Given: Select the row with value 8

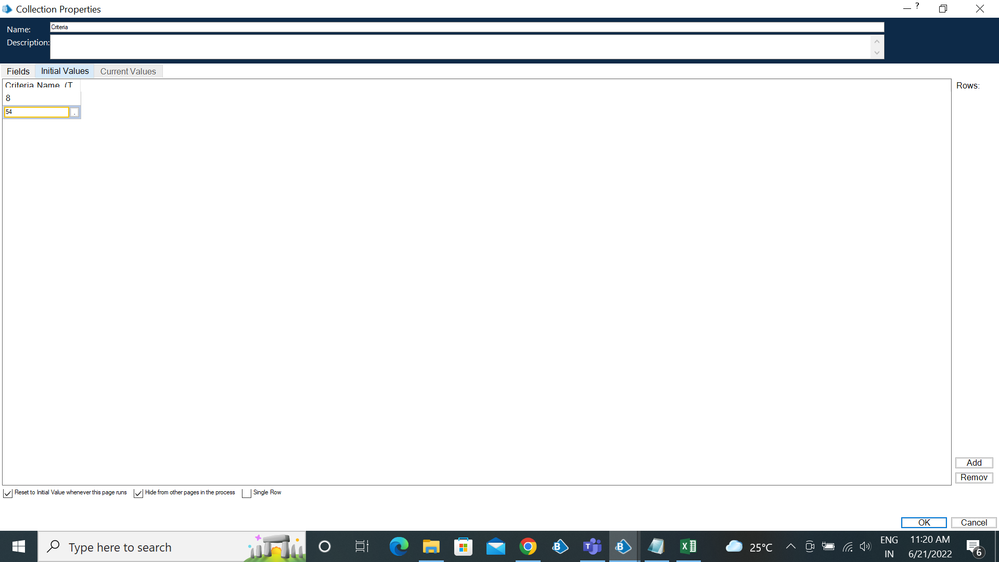Looking at the screenshot, I should (41, 98).
